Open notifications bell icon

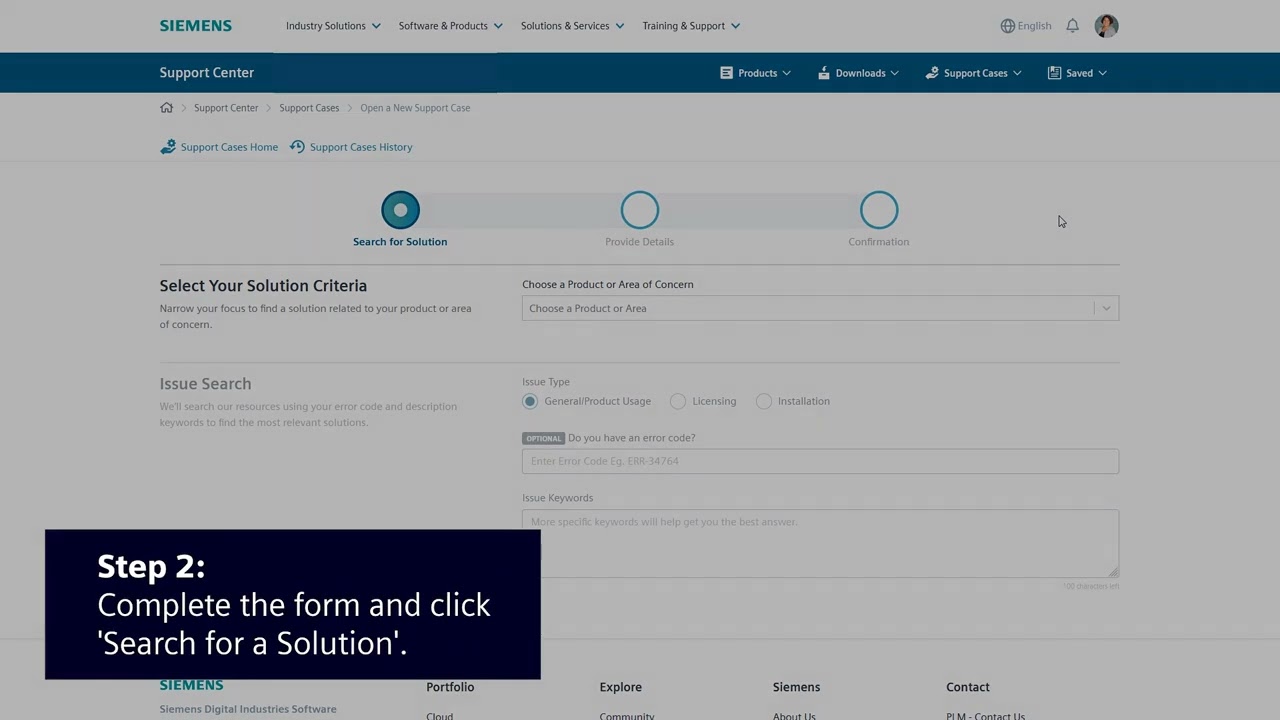[1072, 26]
